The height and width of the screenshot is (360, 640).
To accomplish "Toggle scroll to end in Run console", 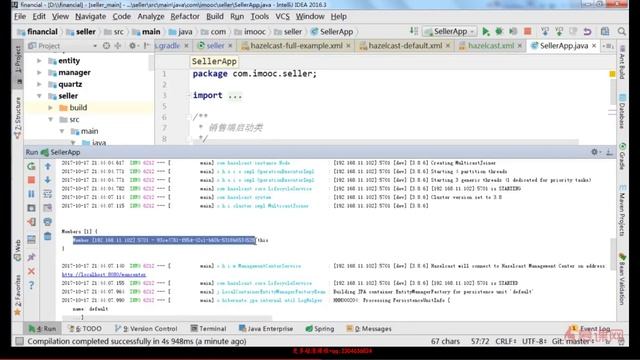I will tap(48, 208).
